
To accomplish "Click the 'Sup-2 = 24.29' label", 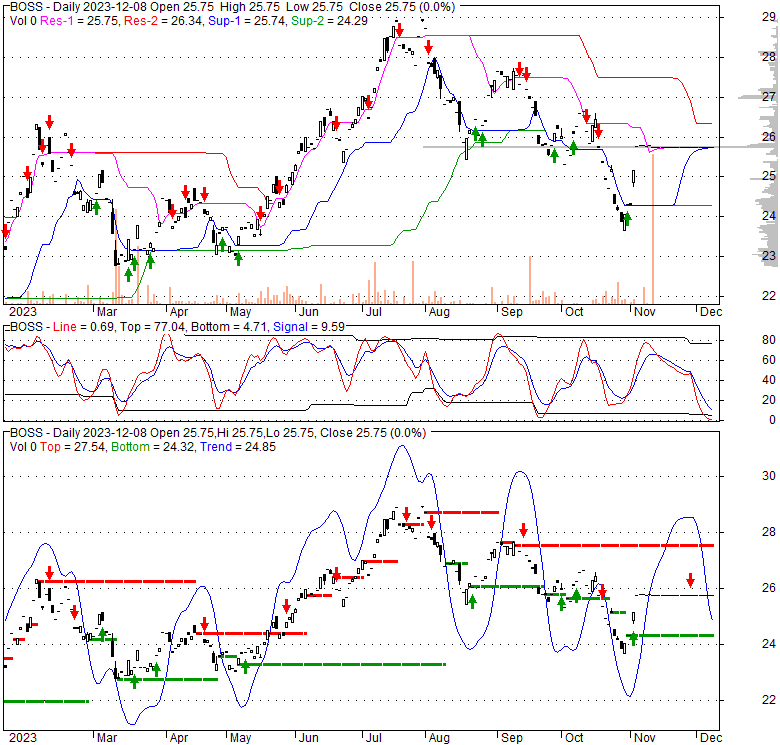I will pyautogui.click(x=329, y=21).
